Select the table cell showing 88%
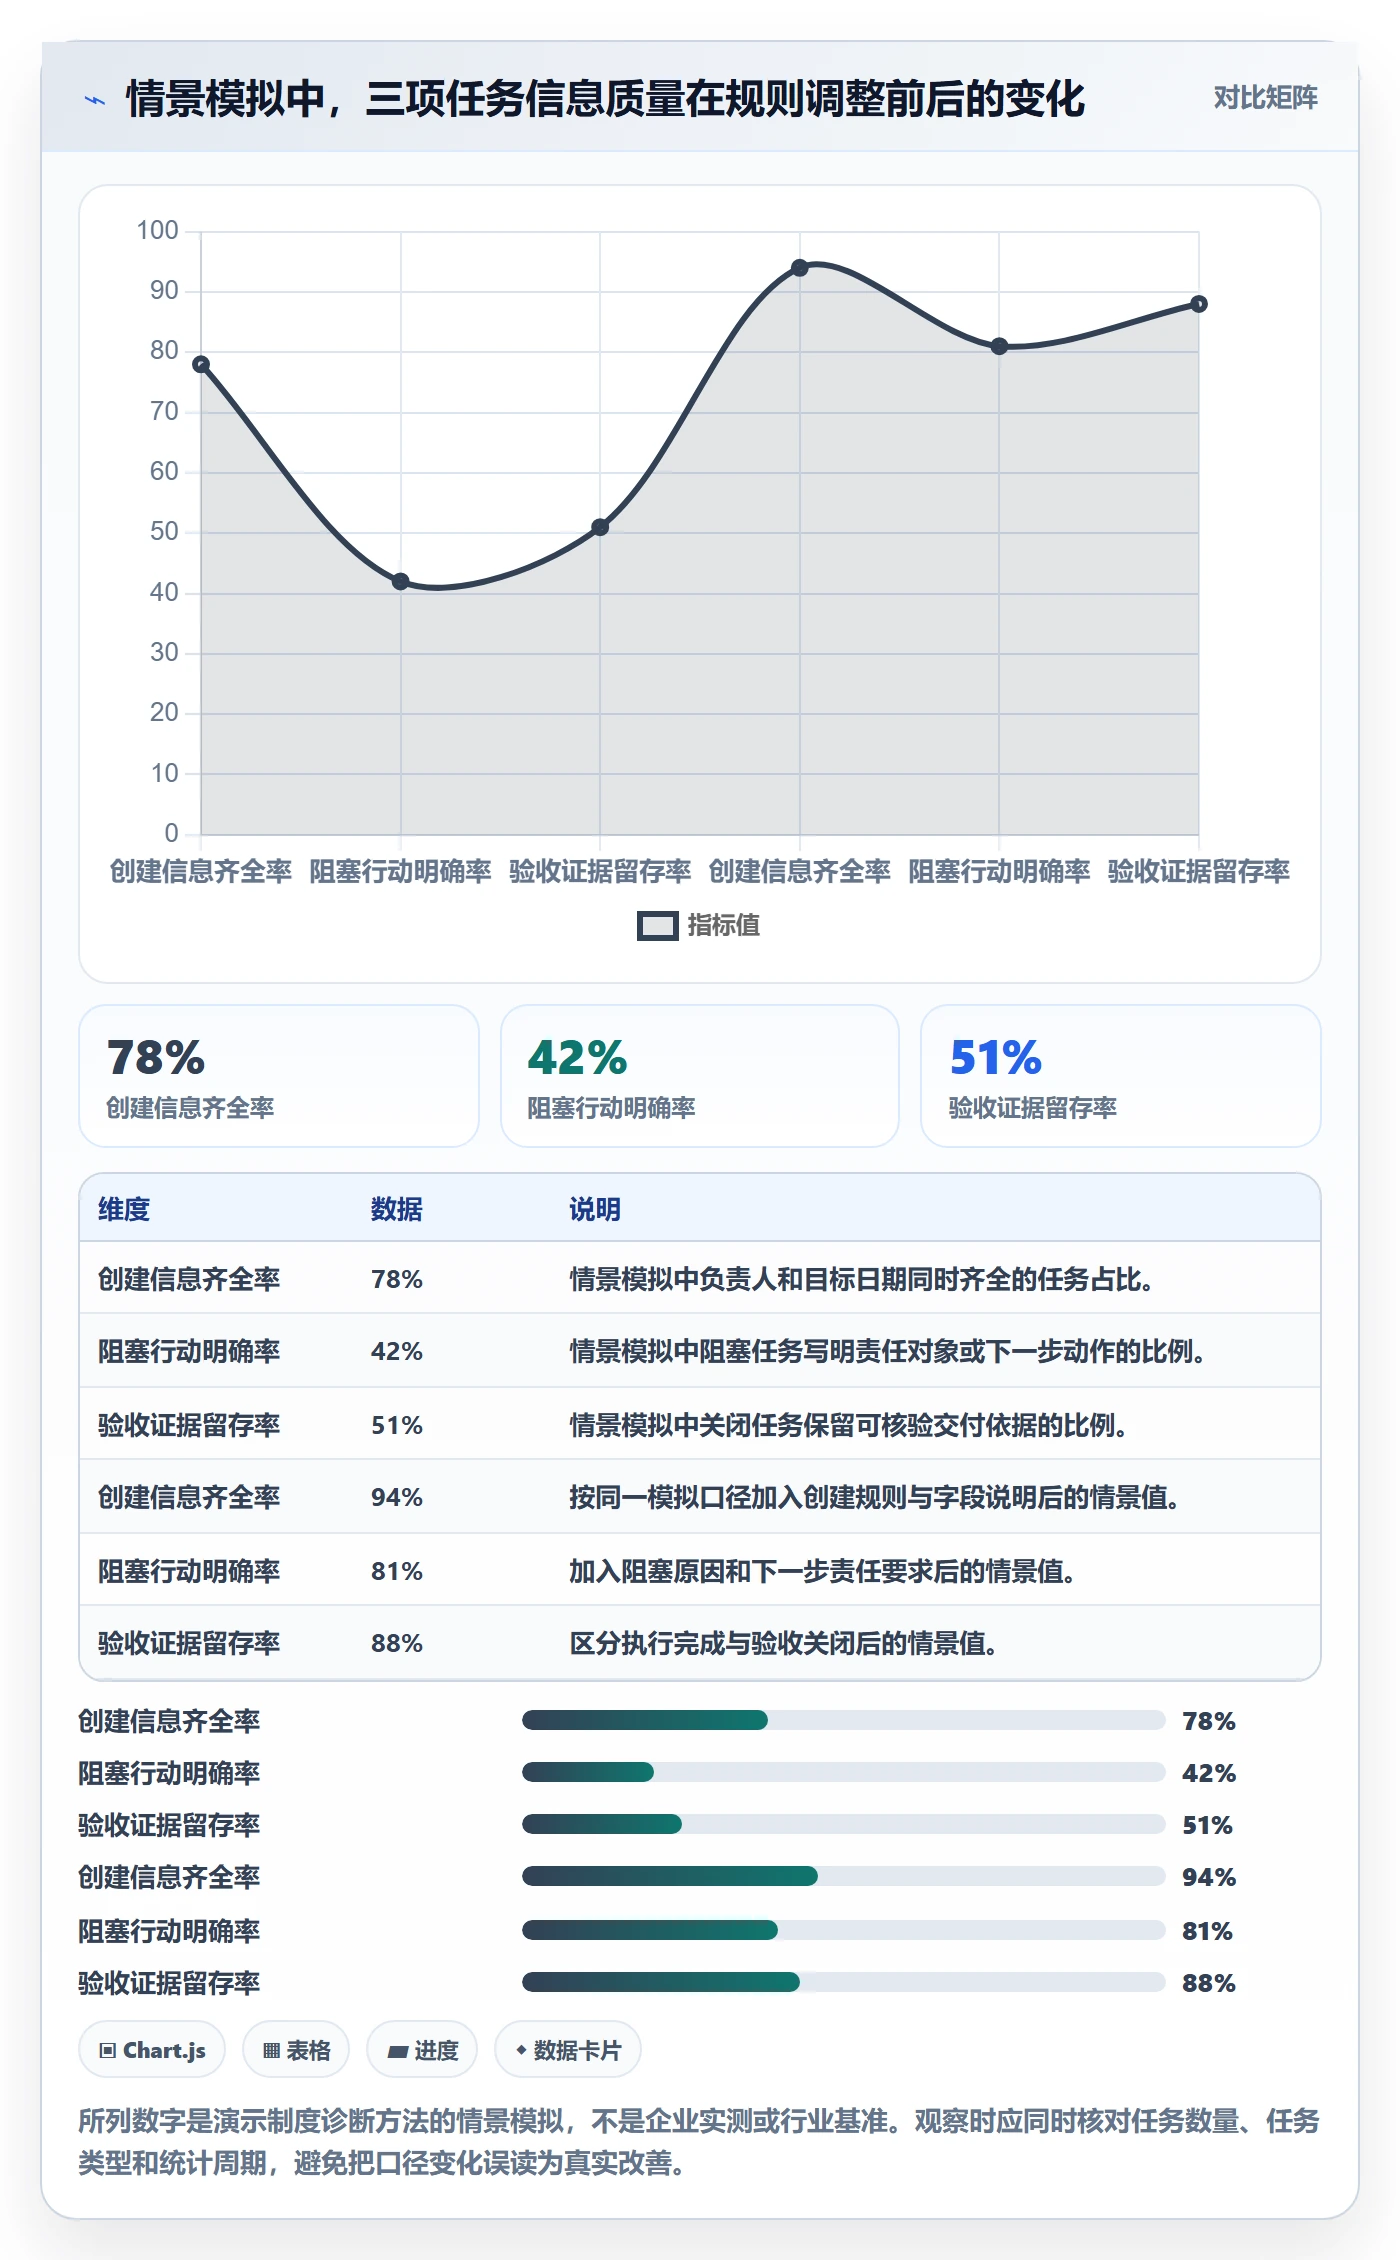Image resolution: width=1400 pixels, height=2260 pixels. coord(397,1643)
